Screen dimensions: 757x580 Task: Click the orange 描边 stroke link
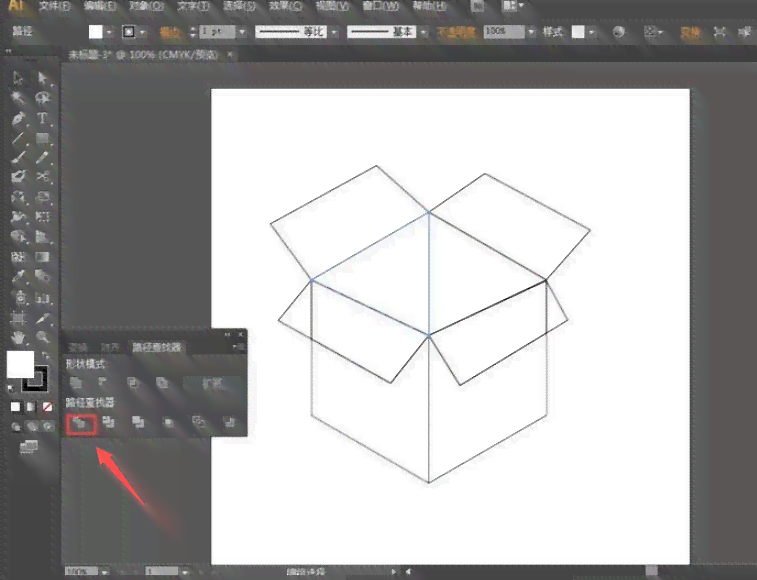169,32
